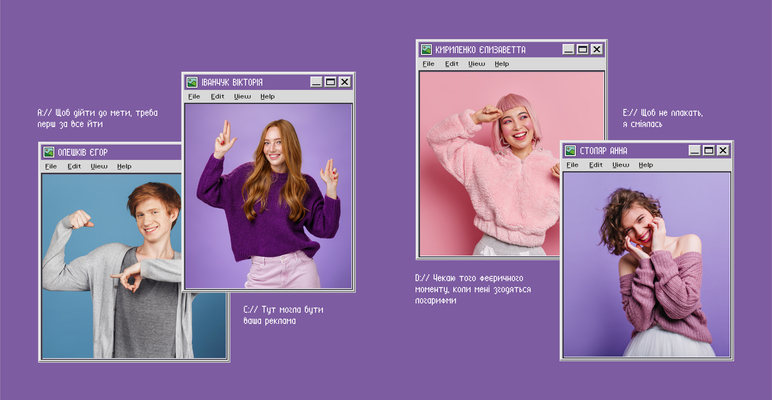772x400 pixels.
Task: Open Edit menu in Іванчук Вікторія window
Action: [x=217, y=97]
